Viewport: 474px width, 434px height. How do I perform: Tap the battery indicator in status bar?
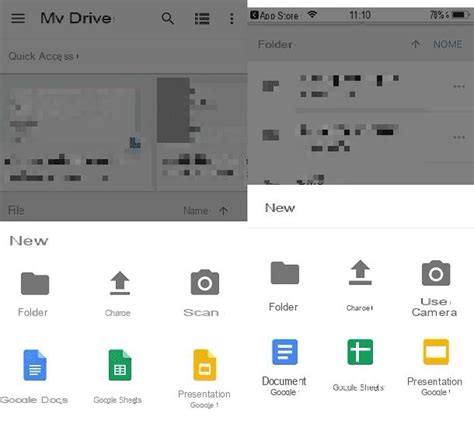click(460, 15)
